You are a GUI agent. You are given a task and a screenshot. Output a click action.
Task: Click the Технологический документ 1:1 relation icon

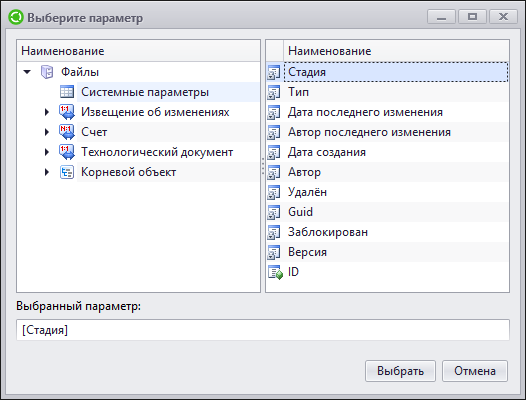pyautogui.click(x=67, y=152)
